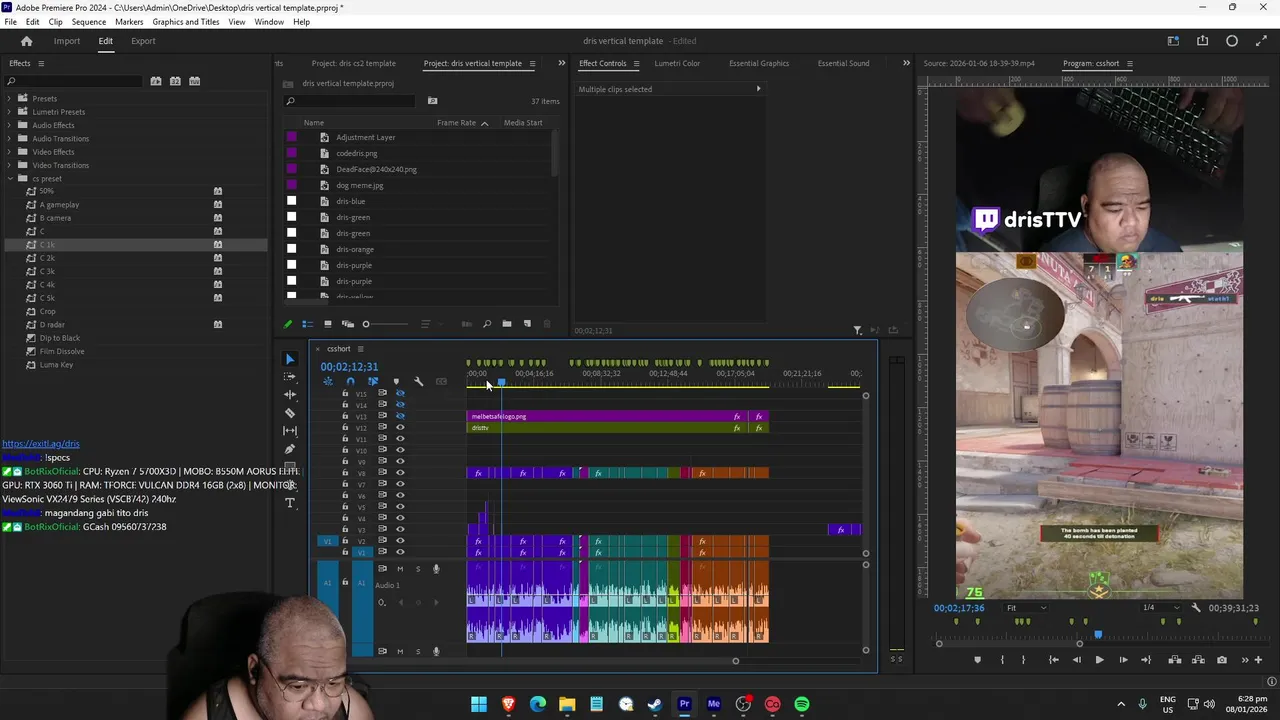This screenshot has height=720, width=1280.
Task: Select the Ripple Edit tool
Action: pos(290,395)
